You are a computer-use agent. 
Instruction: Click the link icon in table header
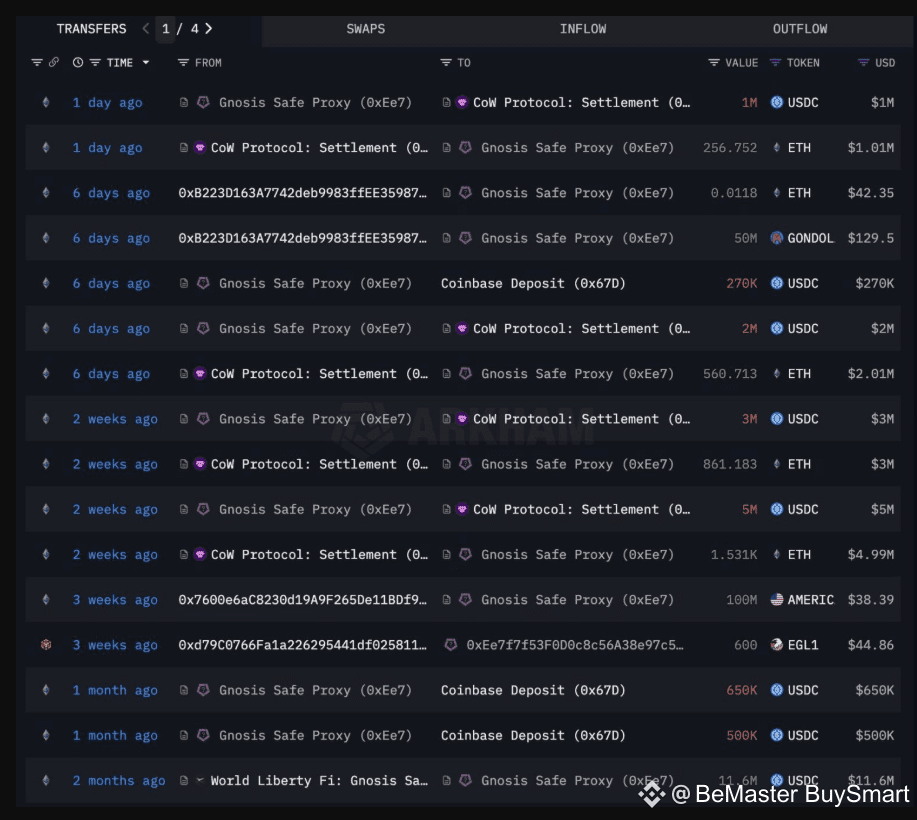54,63
